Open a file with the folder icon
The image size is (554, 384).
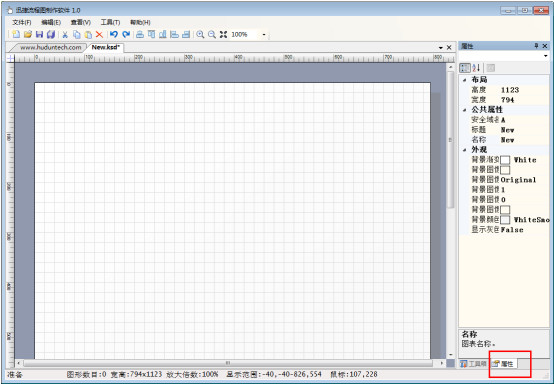[x=28, y=34]
